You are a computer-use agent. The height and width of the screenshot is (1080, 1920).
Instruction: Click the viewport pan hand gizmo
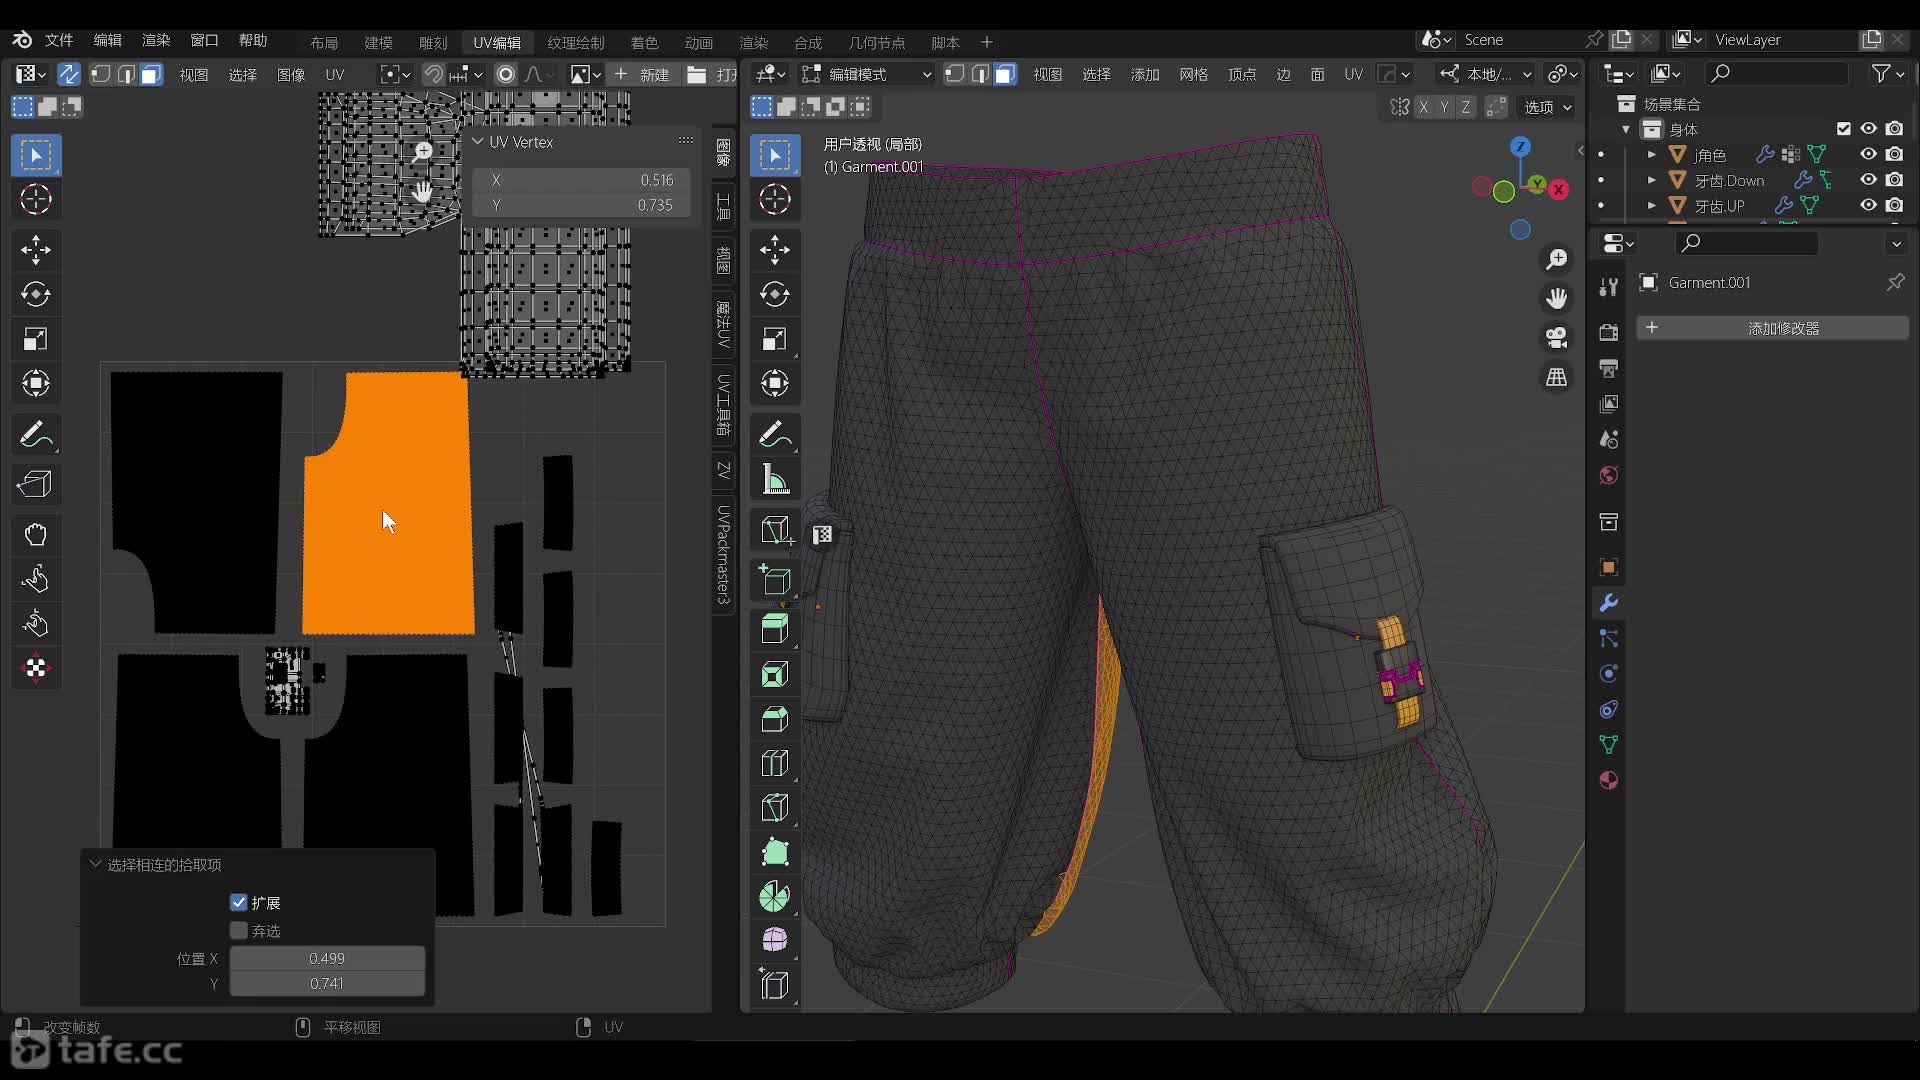[1557, 298]
